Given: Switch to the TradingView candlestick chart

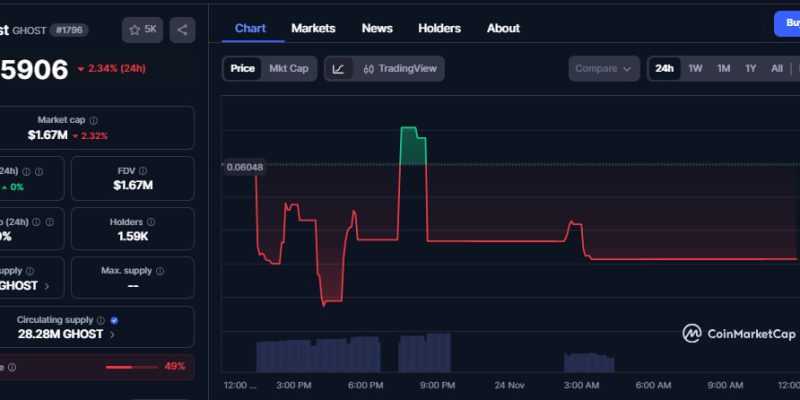Looking at the screenshot, I should tap(399, 69).
